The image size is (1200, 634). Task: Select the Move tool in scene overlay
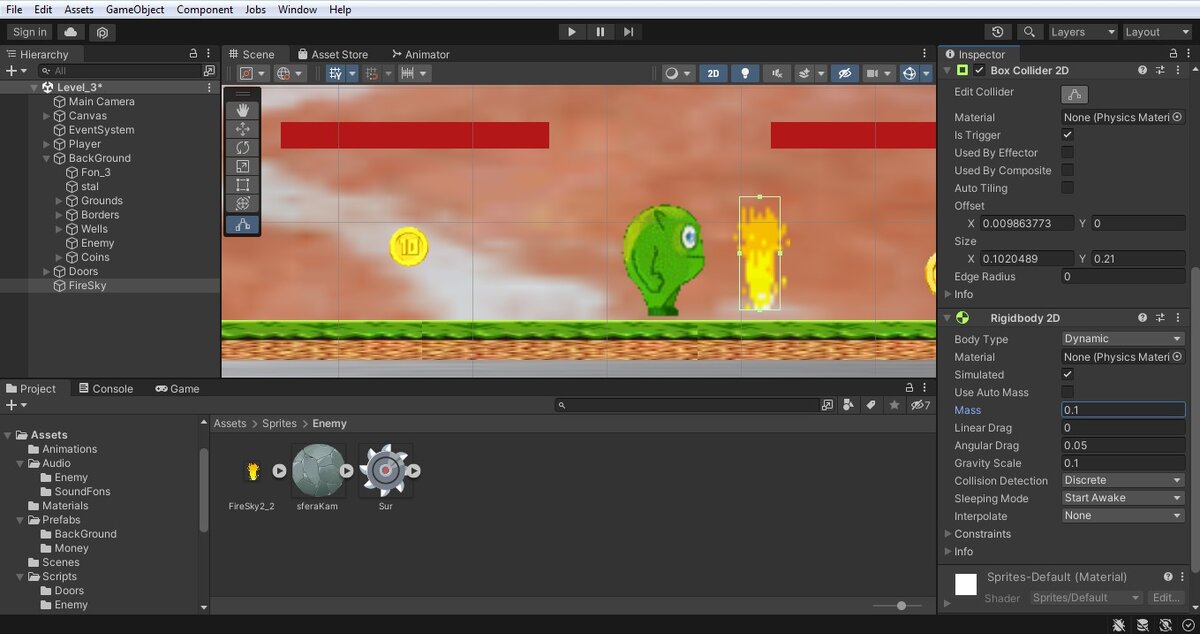coord(242,129)
